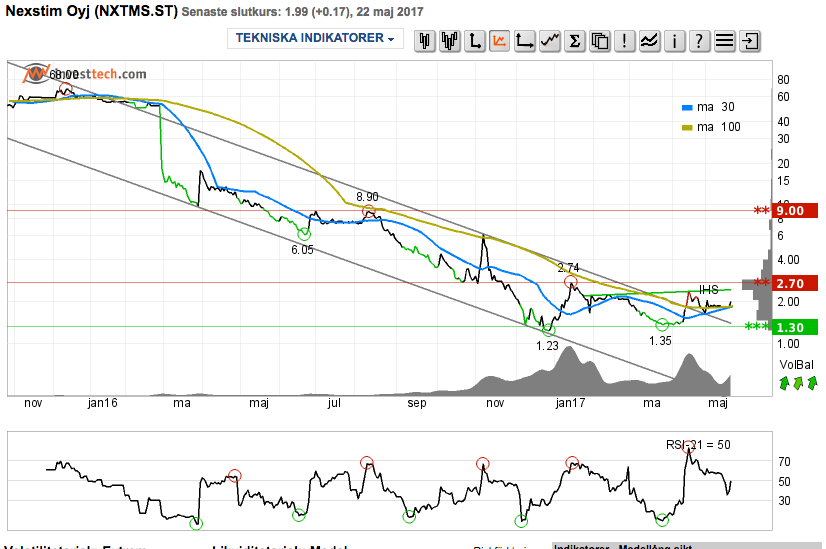Viewport: 826px width, 549px height.
Task: Click the investtech.com logo on chart
Action: click(x=85, y=74)
